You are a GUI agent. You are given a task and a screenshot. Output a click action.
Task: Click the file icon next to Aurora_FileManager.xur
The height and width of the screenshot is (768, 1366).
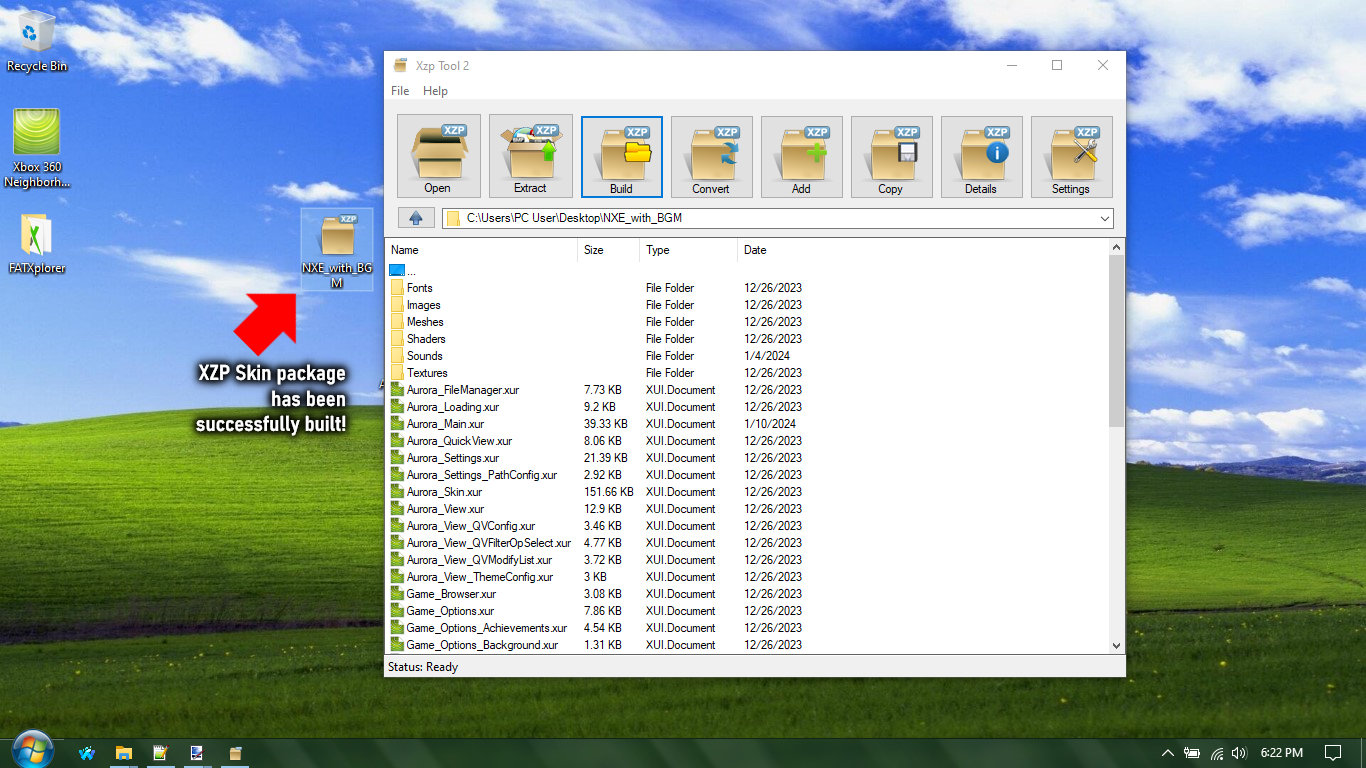pos(397,390)
